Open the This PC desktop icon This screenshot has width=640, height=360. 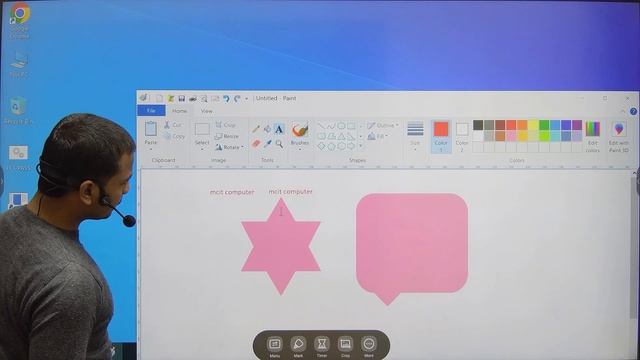point(19,64)
